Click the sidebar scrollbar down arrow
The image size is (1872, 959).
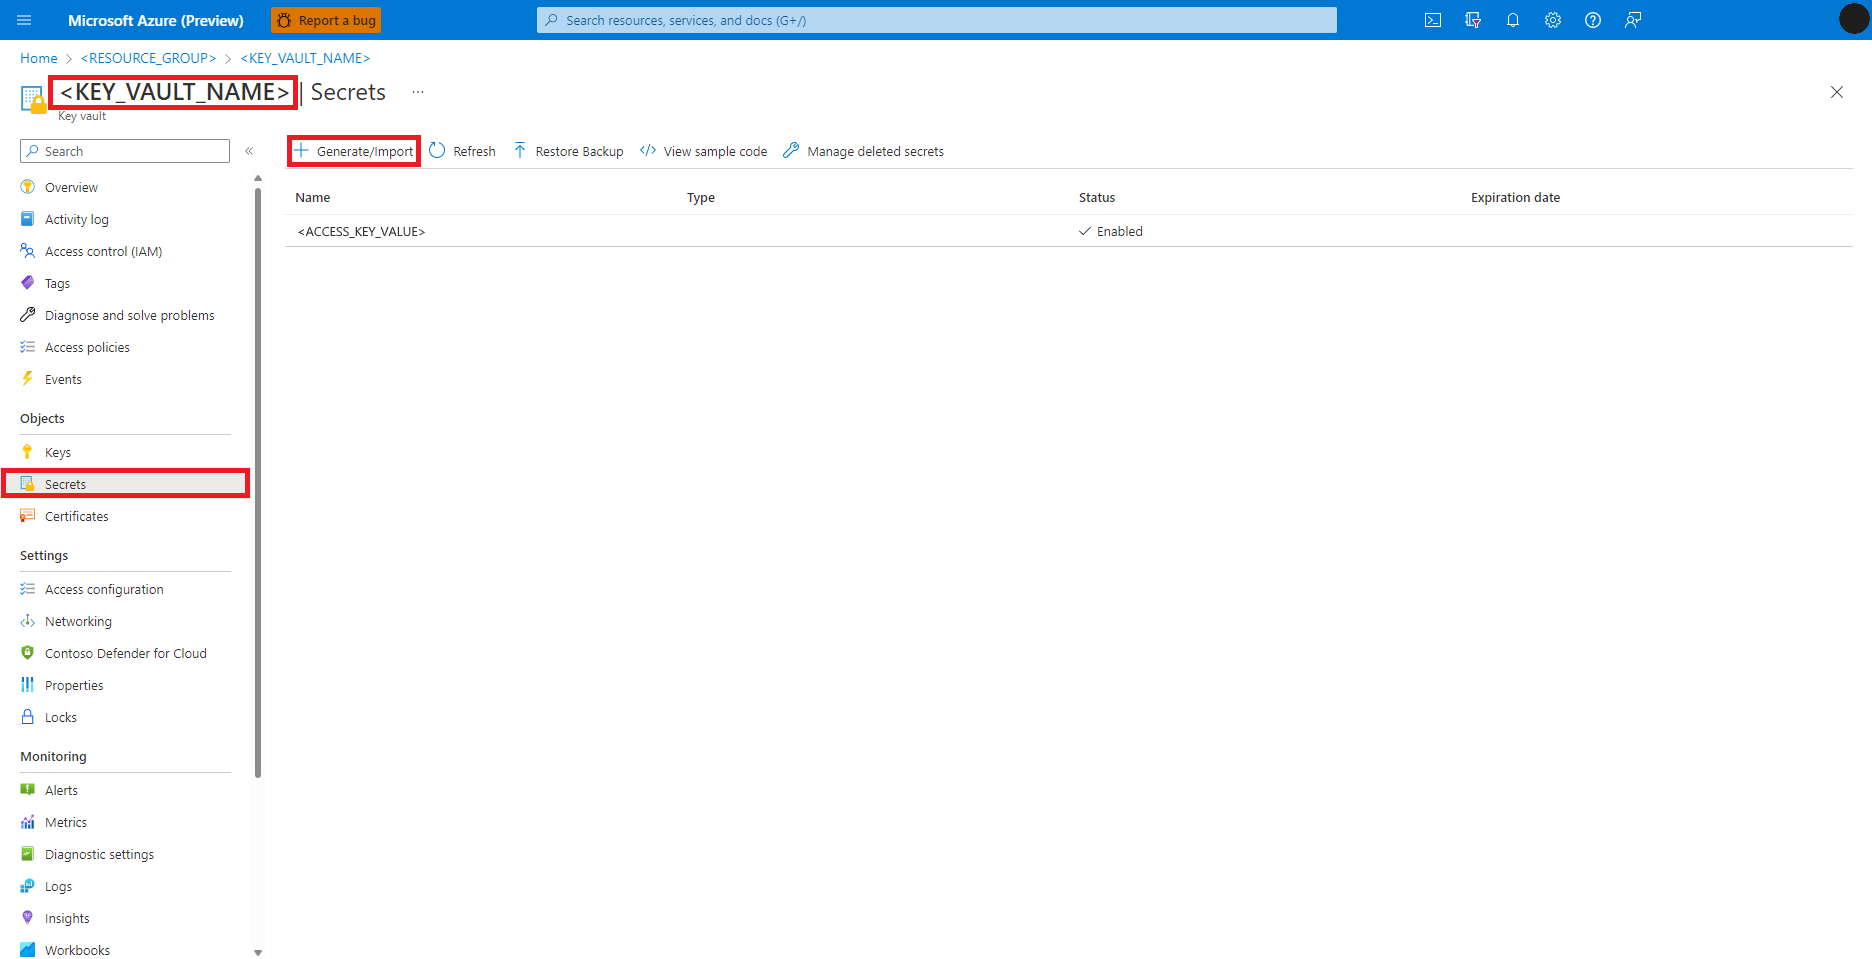point(257,951)
